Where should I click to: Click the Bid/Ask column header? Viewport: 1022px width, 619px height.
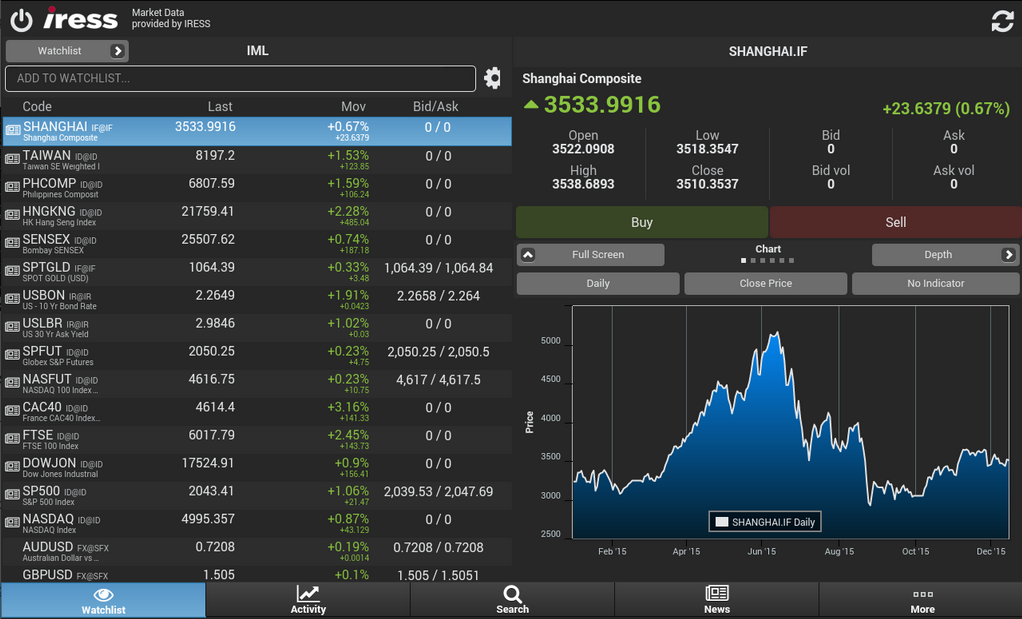point(435,106)
